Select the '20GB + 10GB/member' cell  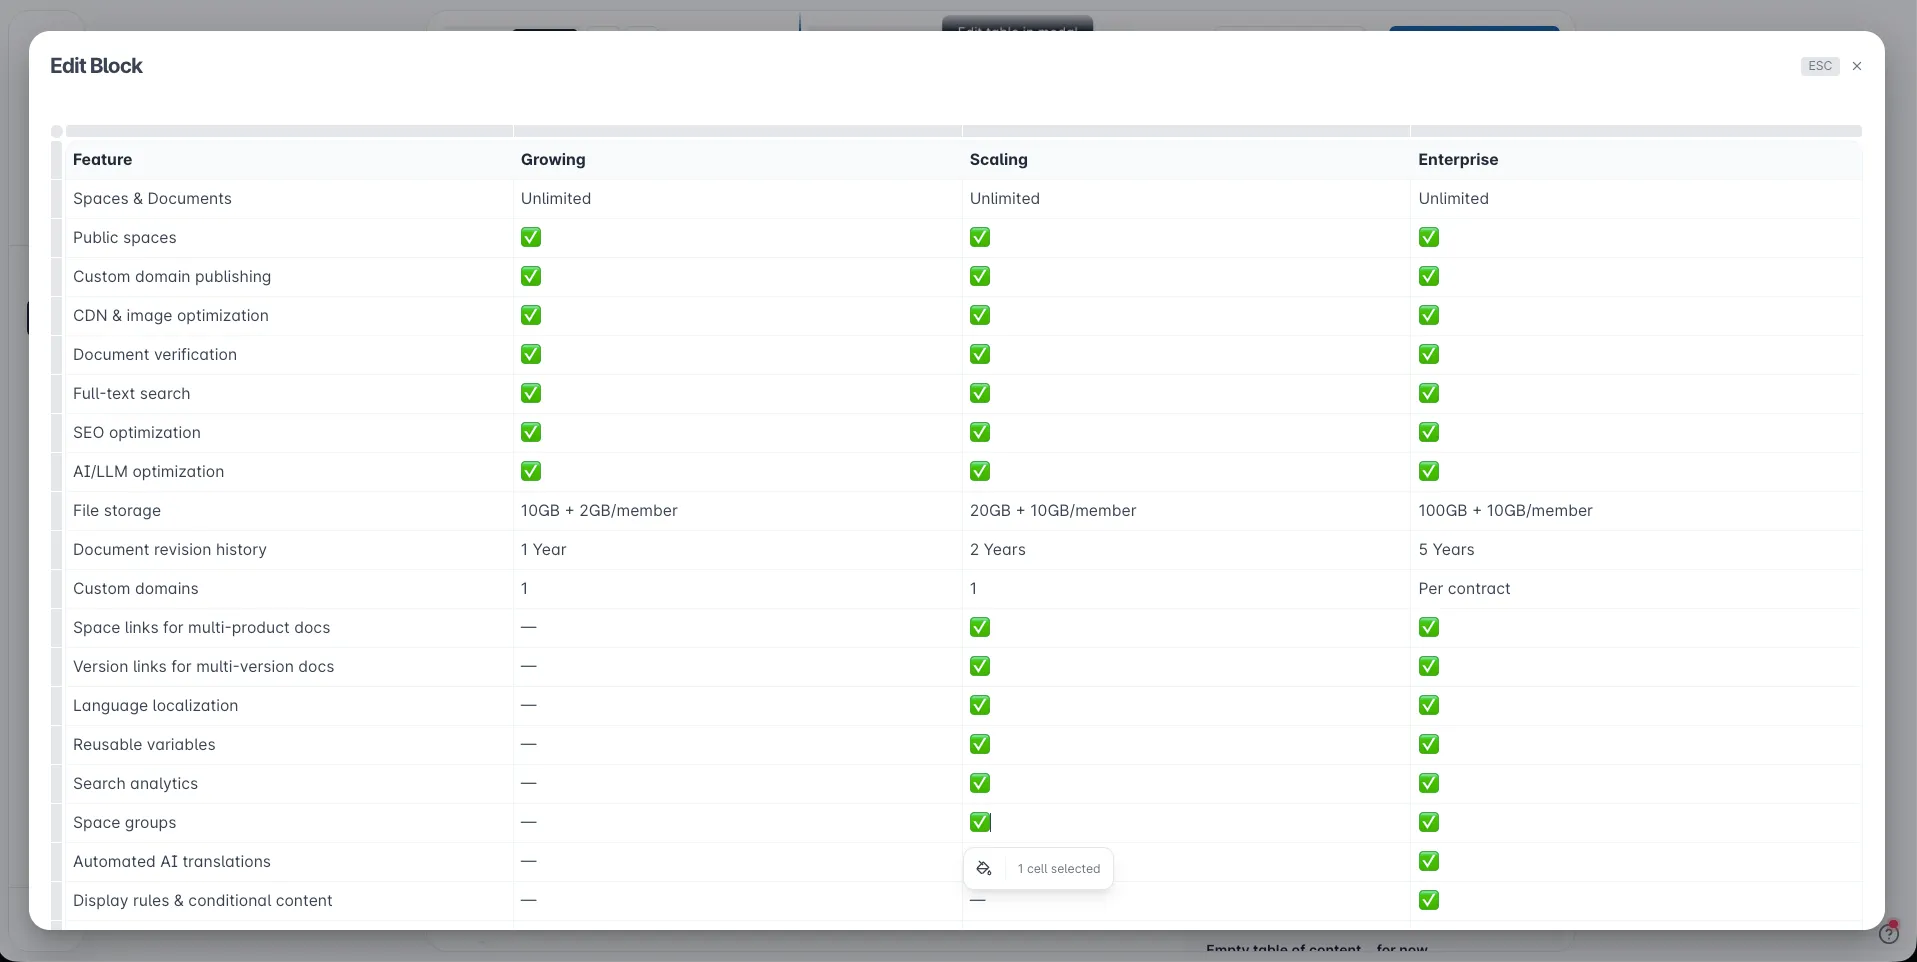(1186, 511)
